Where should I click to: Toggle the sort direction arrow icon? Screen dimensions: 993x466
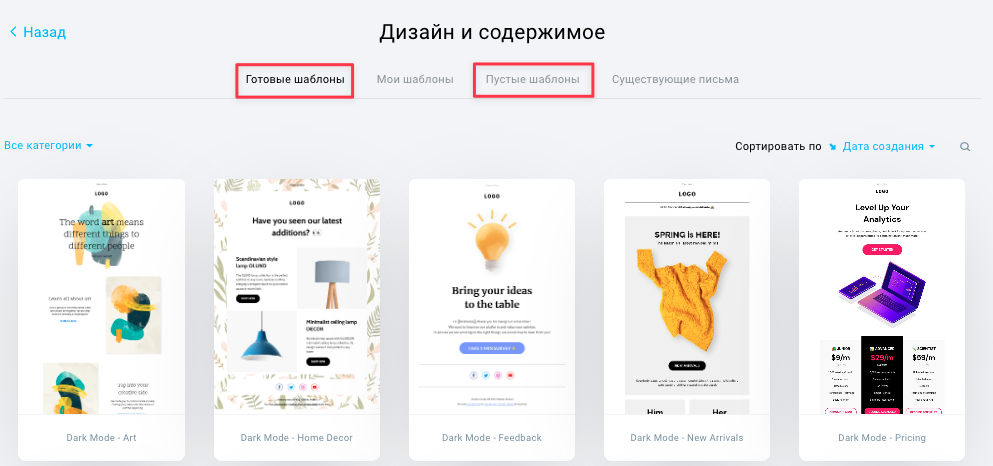pyautogui.click(x=833, y=147)
